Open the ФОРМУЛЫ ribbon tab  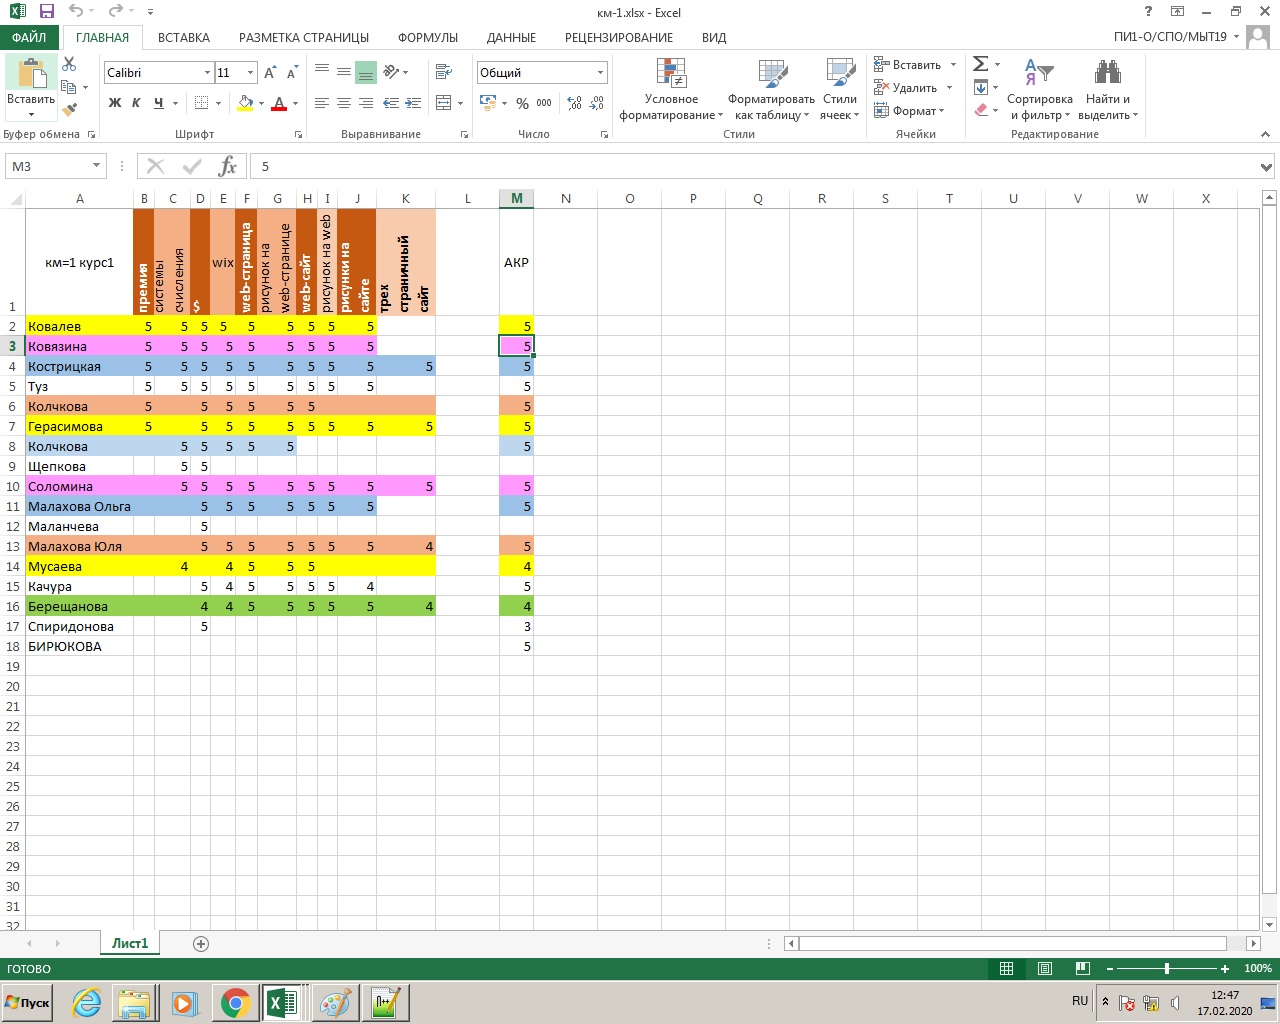click(427, 37)
